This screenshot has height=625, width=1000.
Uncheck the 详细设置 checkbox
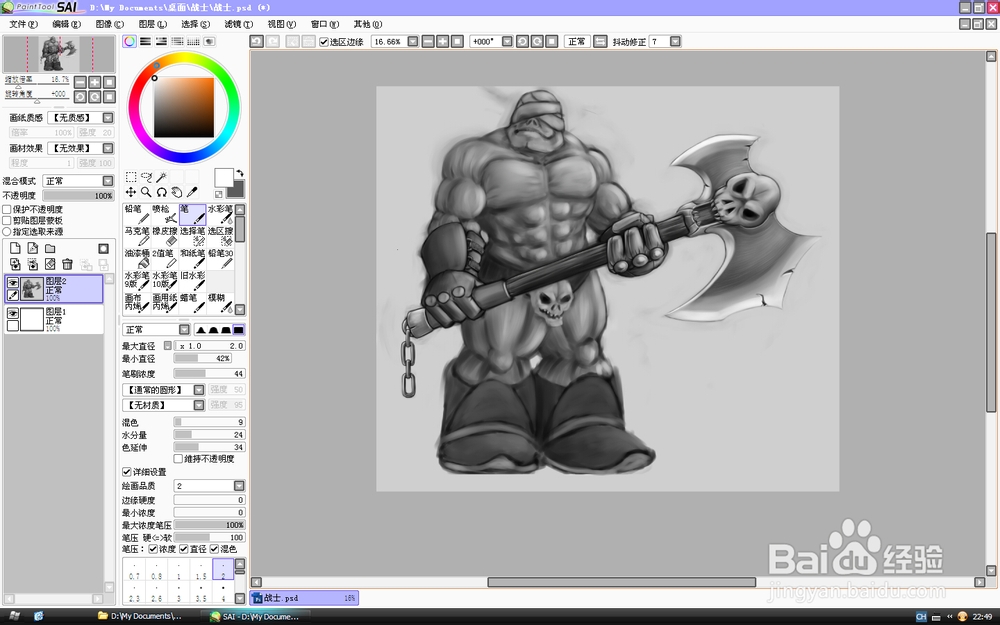tap(127, 472)
